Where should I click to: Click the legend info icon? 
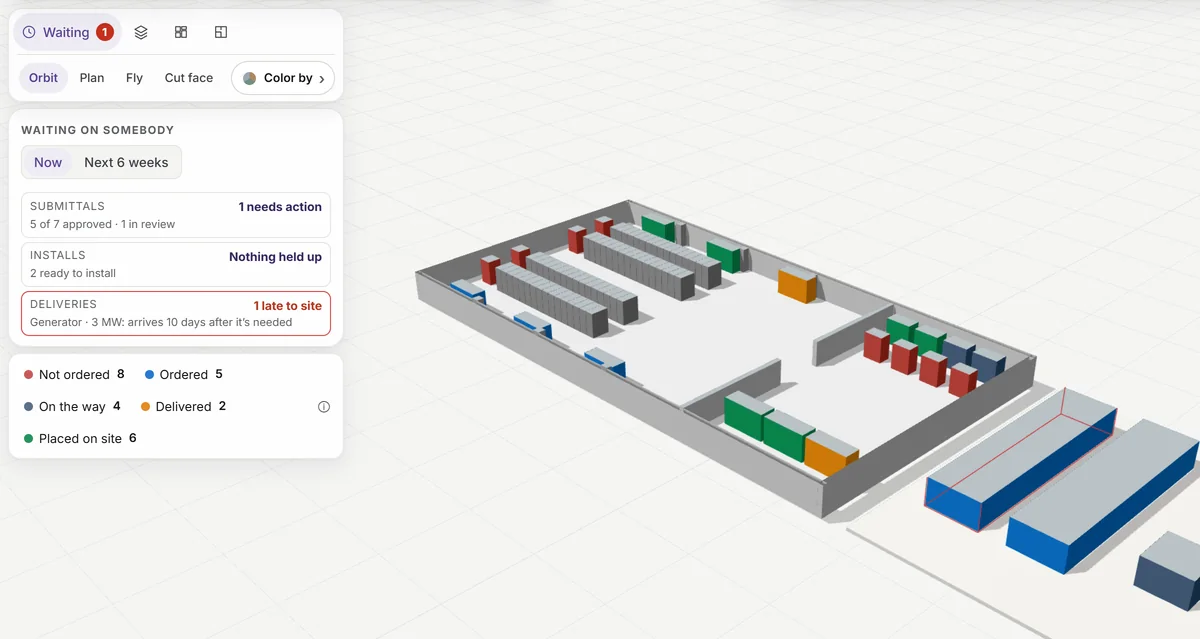click(x=323, y=407)
